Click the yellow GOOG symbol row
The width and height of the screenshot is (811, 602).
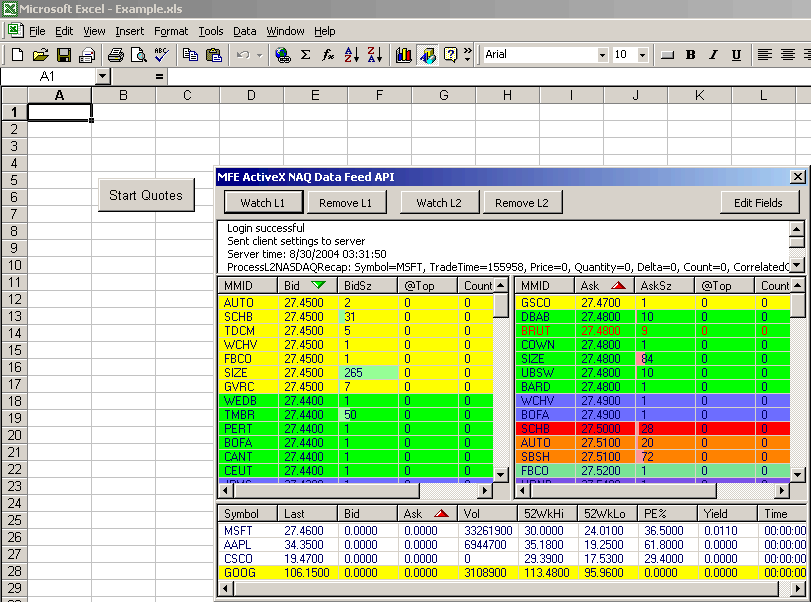pyautogui.click(x=240, y=573)
